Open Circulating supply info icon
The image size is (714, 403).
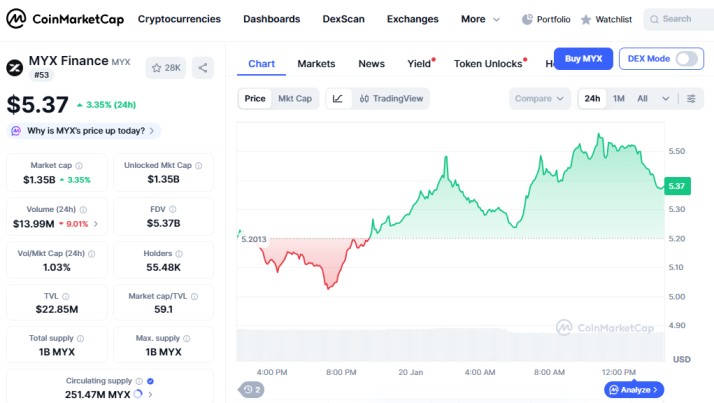pyautogui.click(x=139, y=381)
